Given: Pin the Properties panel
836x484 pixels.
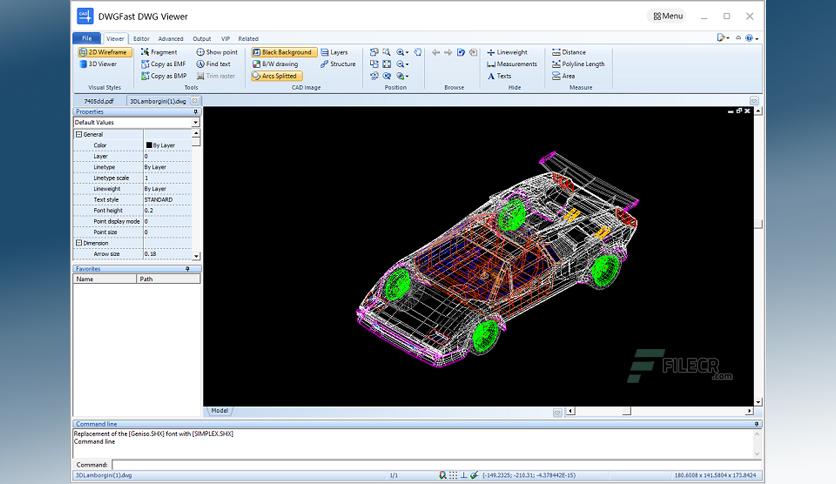Looking at the screenshot, I should pyautogui.click(x=196, y=112).
